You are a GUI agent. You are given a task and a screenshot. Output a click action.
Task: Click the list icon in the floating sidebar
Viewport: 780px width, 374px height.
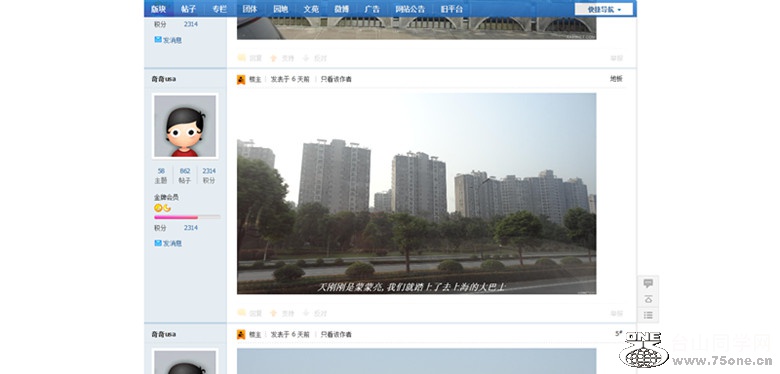click(648, 315)
